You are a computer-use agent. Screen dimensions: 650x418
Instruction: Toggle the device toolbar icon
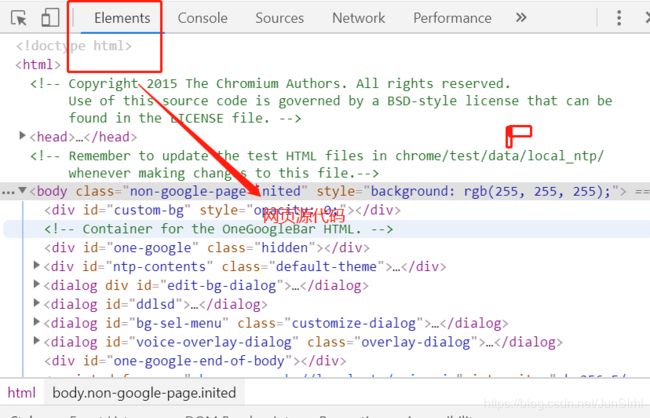pos(50,18)
